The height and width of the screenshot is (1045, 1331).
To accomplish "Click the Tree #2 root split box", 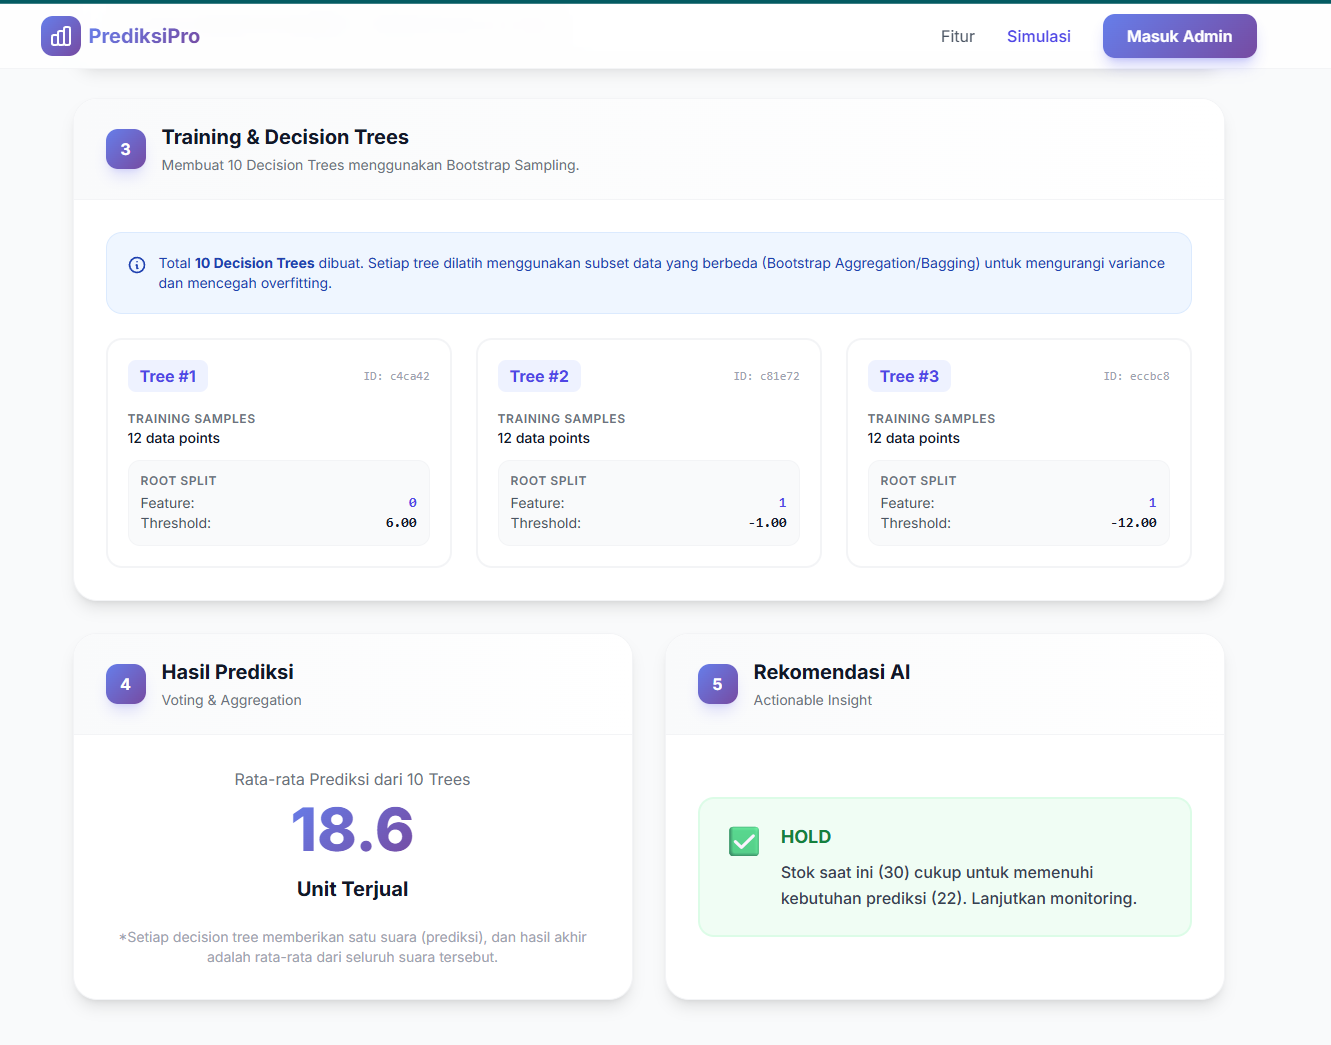I will (x=648, y=502).
